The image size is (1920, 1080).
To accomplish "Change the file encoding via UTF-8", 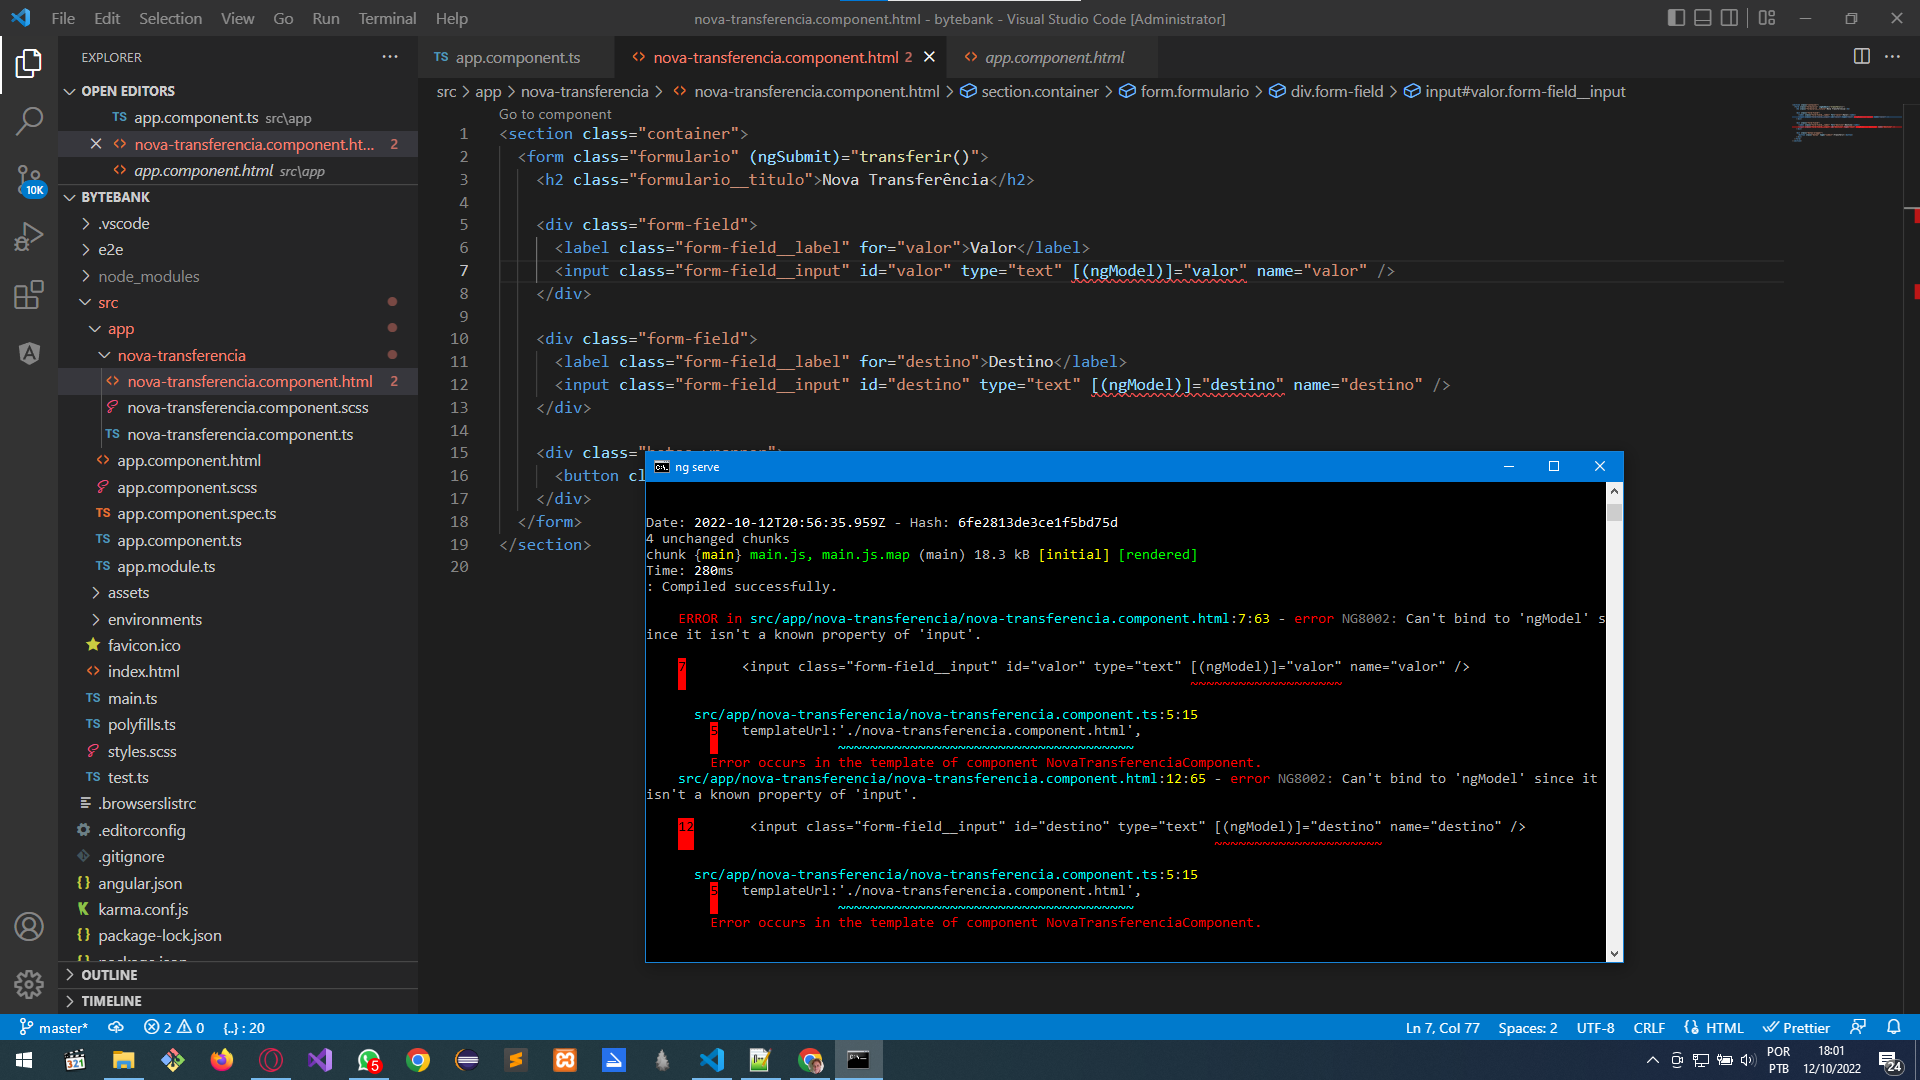I will point(1595,1028).
